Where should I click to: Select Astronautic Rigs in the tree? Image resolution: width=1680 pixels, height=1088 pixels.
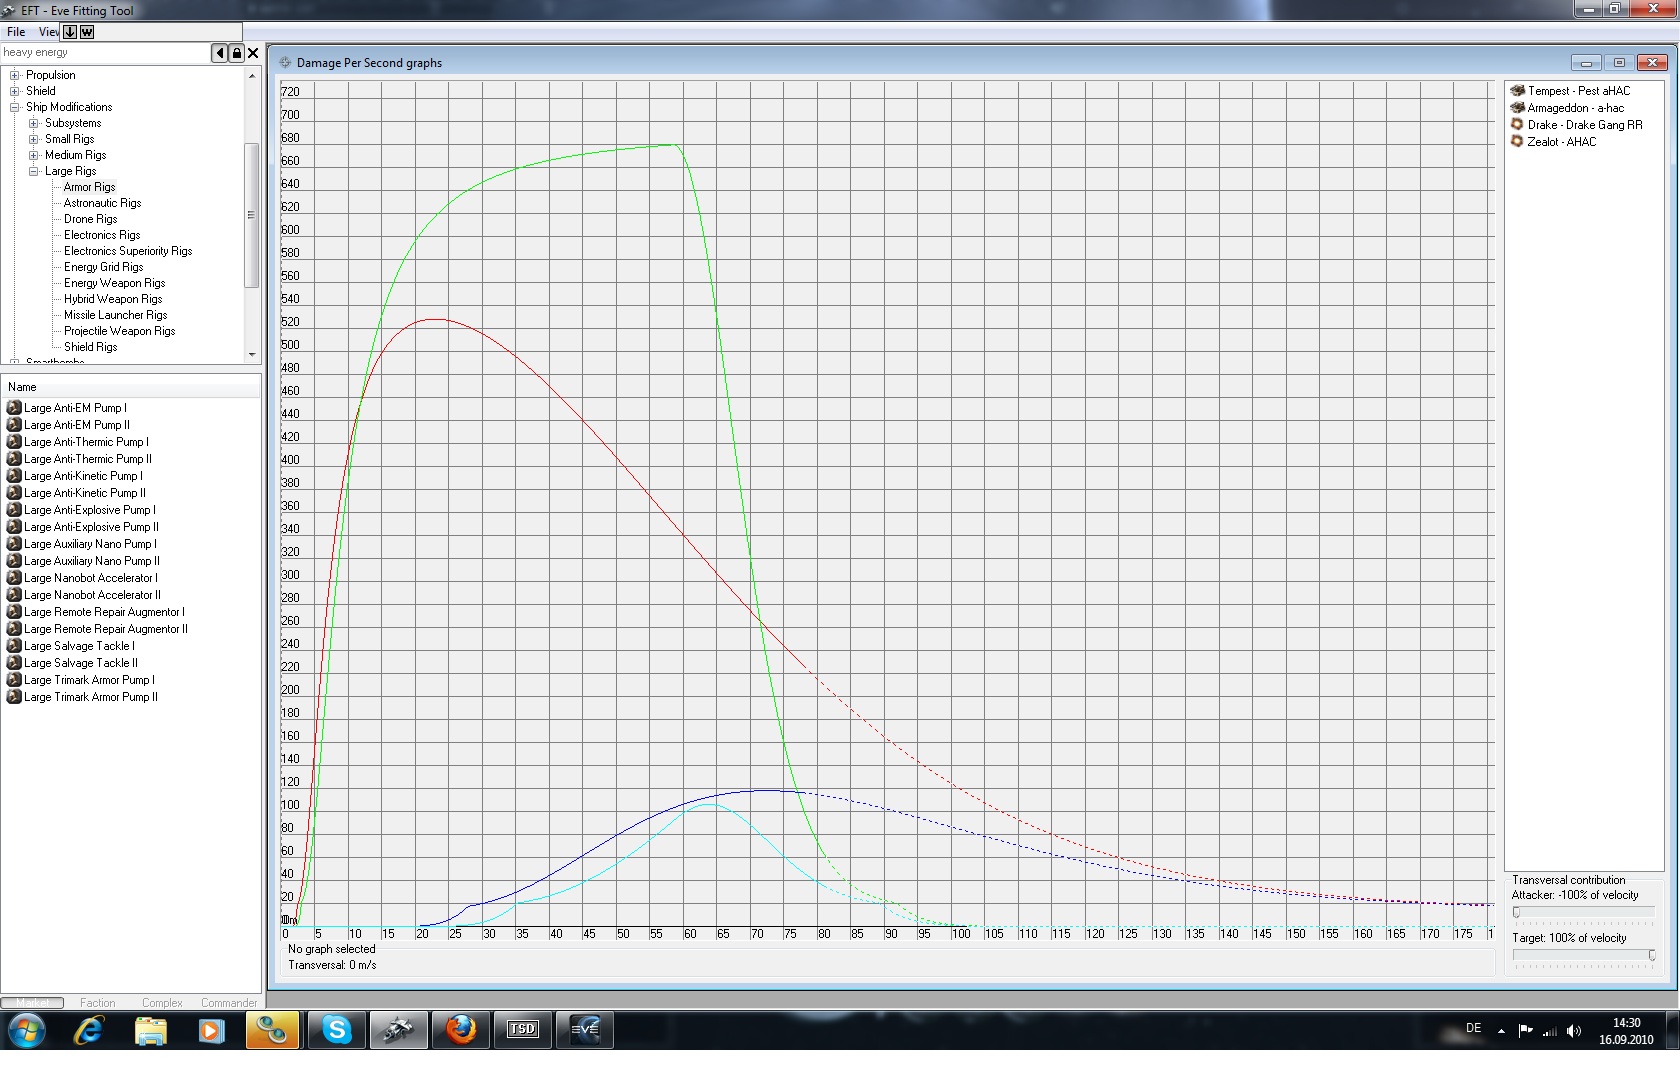tap(103, 203)
